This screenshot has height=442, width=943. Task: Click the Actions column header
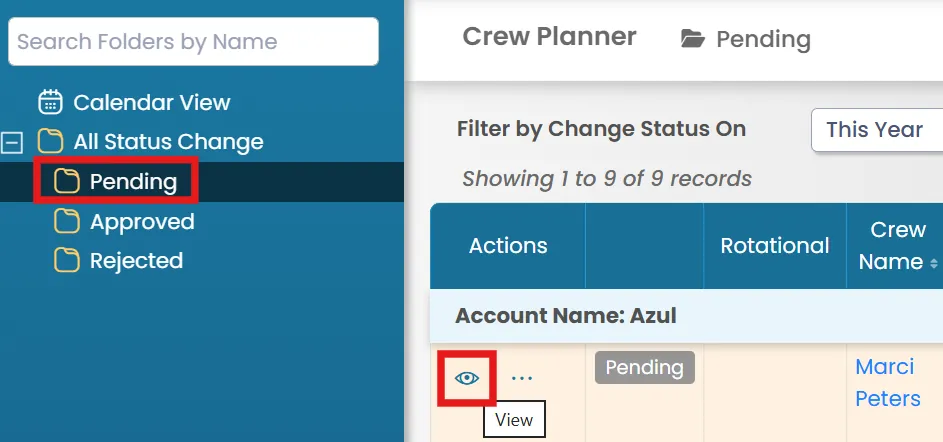[508, 246]
